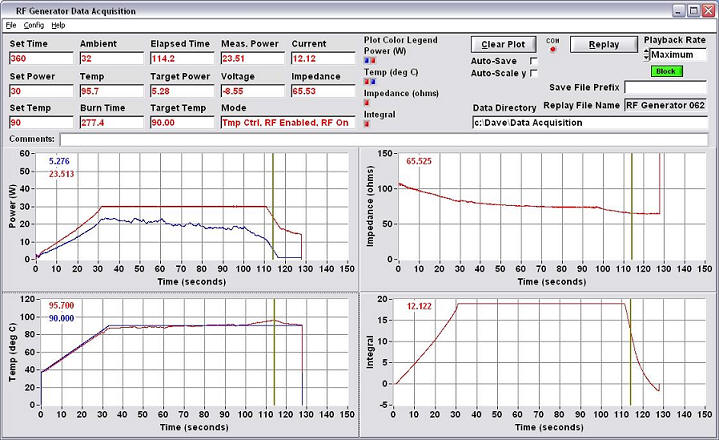The image size is (719, 440).
Task: Click the Temp value field showing 95.7
Action: pyautogui.click(x=111, y=91)
